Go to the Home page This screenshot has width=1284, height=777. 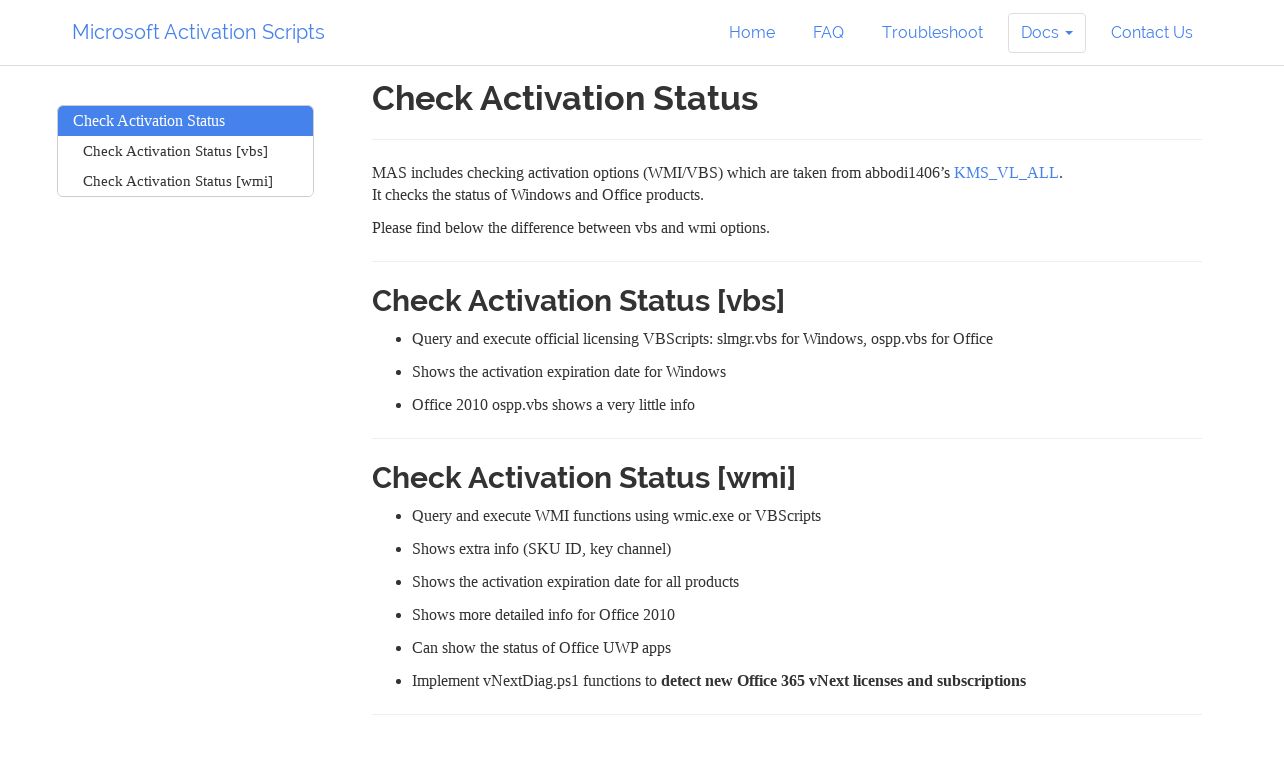pyautogui.click(x=752, y=33)
